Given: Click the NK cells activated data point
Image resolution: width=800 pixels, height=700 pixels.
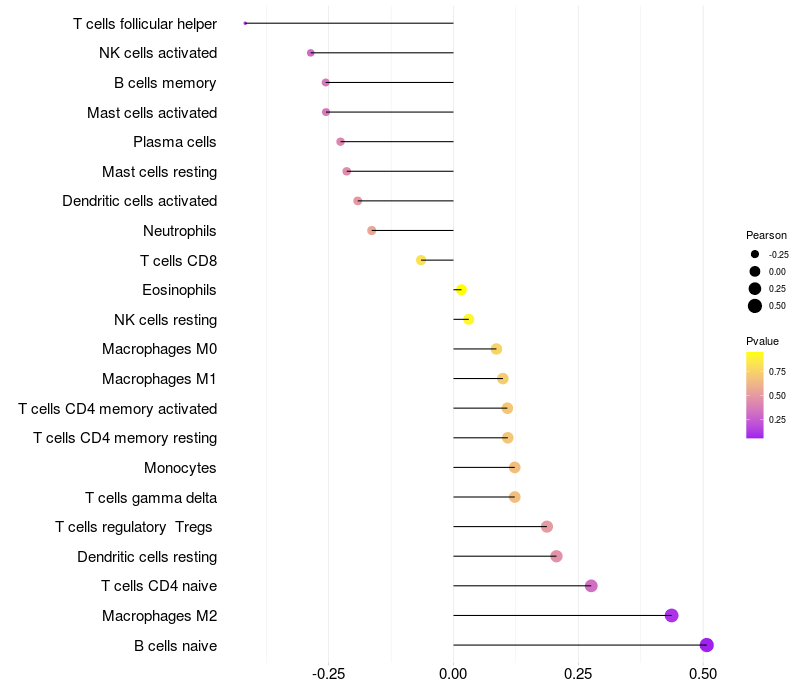Looking at the screenshot, I should click(x=311, y=53).
